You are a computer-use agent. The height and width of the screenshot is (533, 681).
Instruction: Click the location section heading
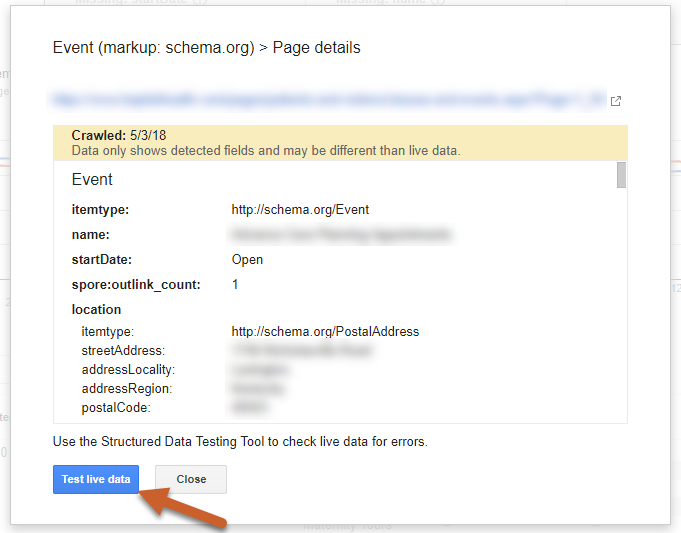[96, 310]
